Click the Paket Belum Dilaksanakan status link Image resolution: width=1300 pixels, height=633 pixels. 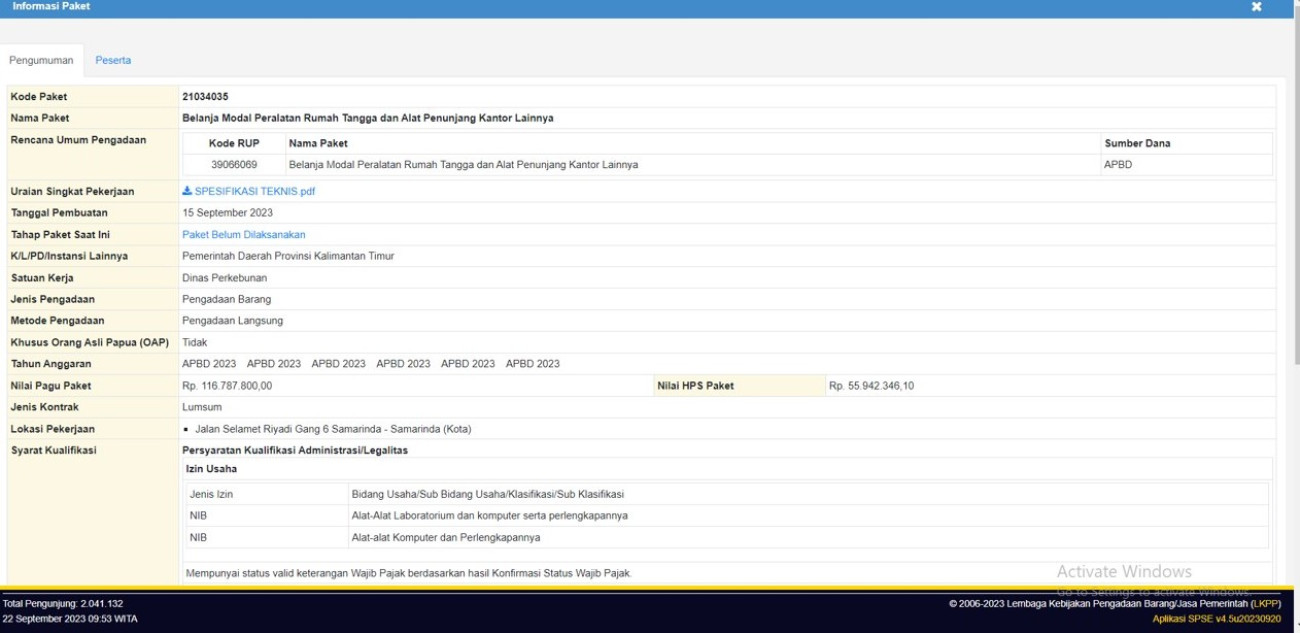click(x=243, y=235)
